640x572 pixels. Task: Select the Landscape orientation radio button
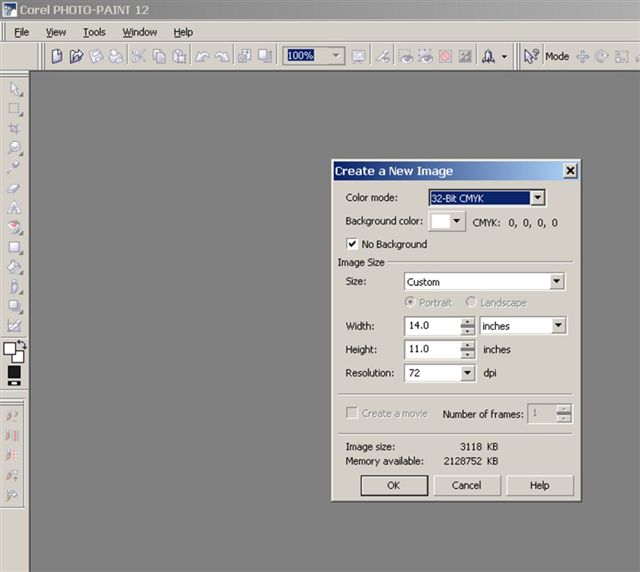[471, 303]
